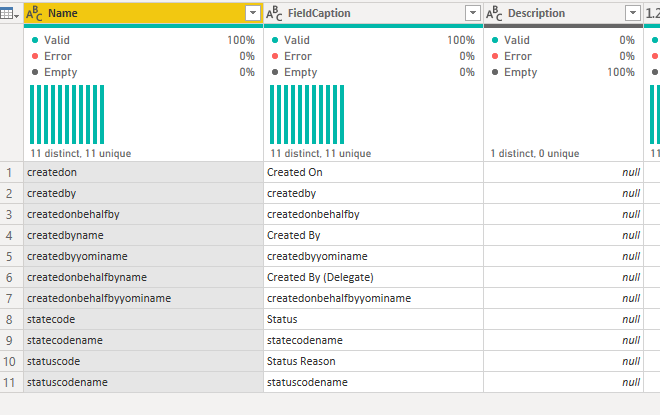Select the createdonbehalfby name cell
The width and height of the screenshot is (660, 415).
(x=144, y=215)
